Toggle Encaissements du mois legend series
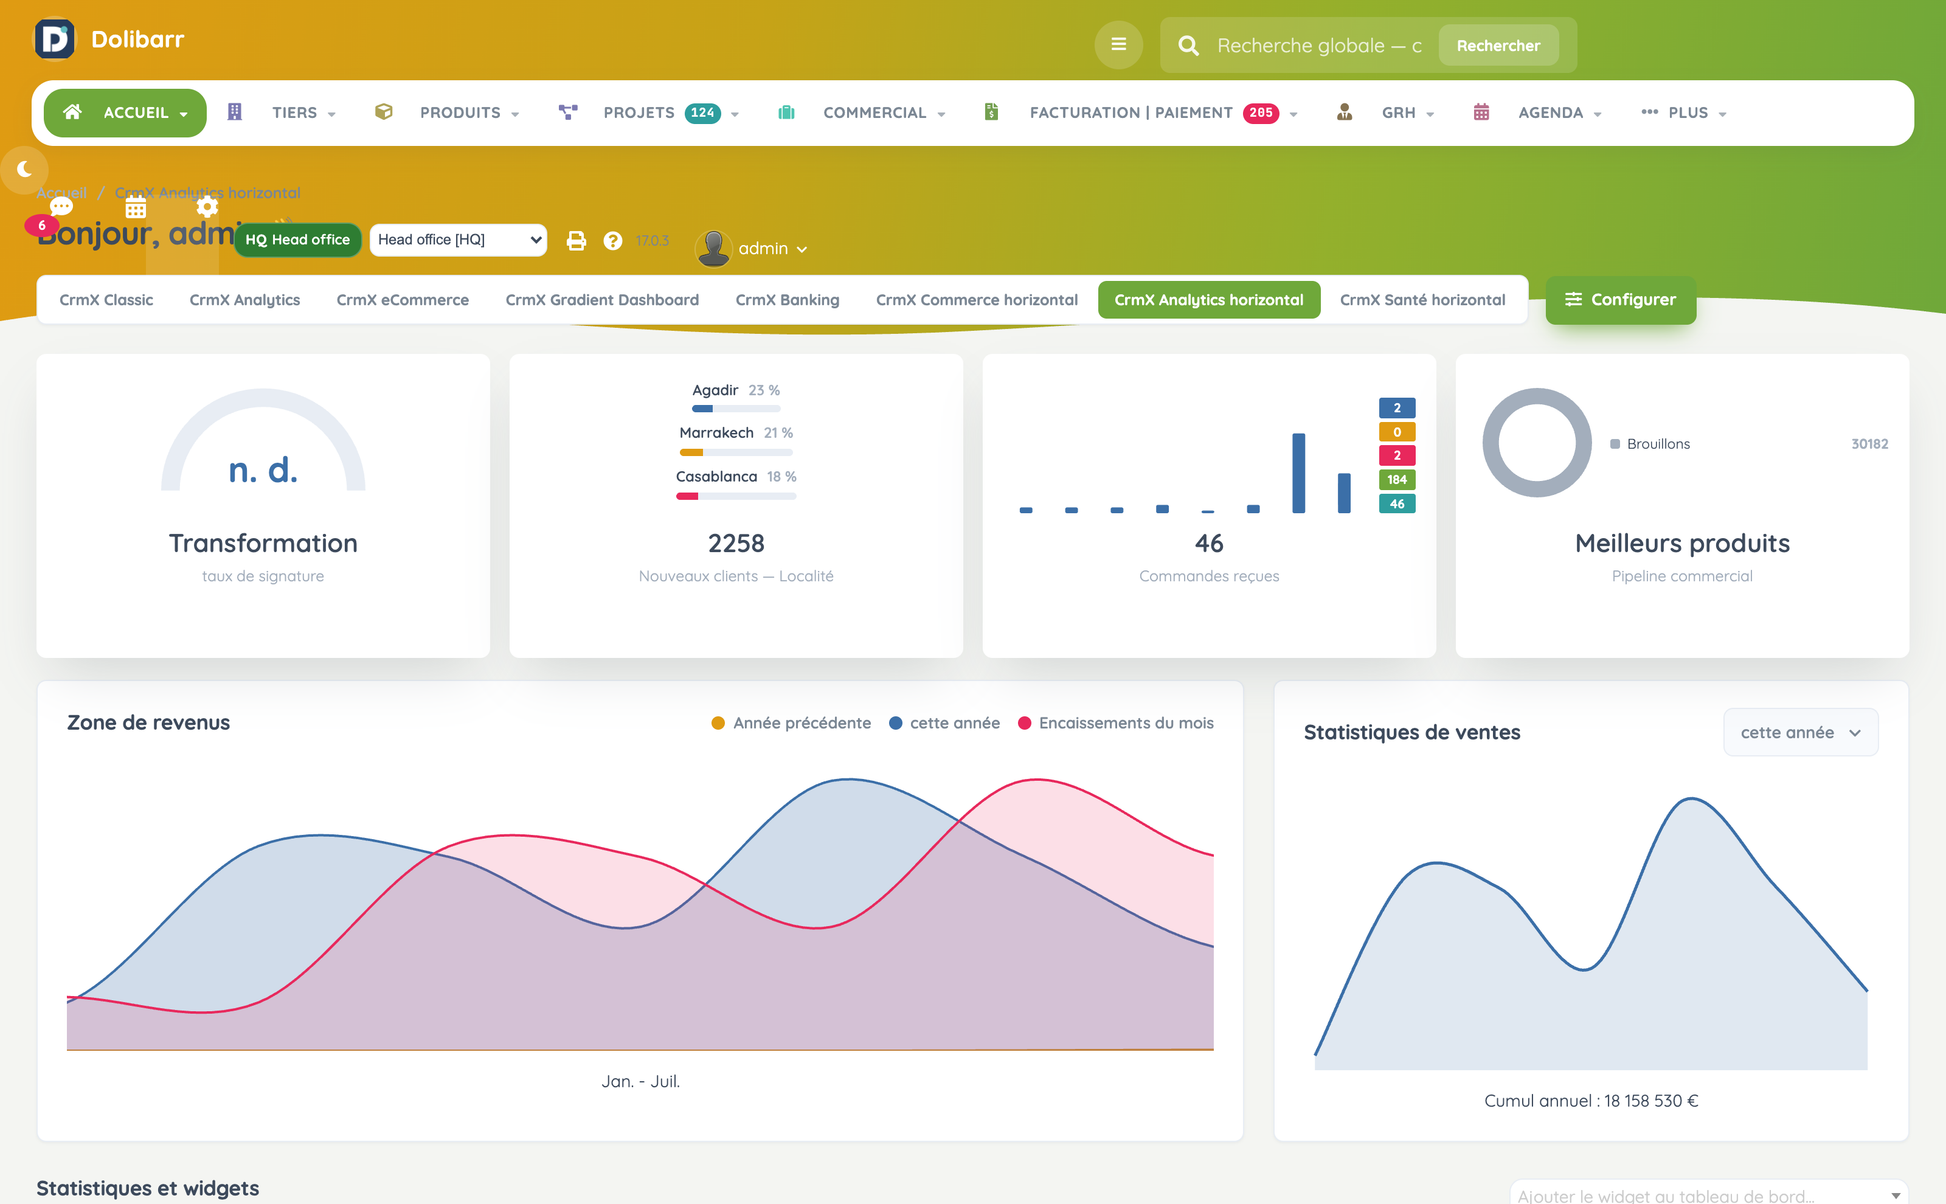Viewport: 1946px width, 1204px height. coord(1115,723)
